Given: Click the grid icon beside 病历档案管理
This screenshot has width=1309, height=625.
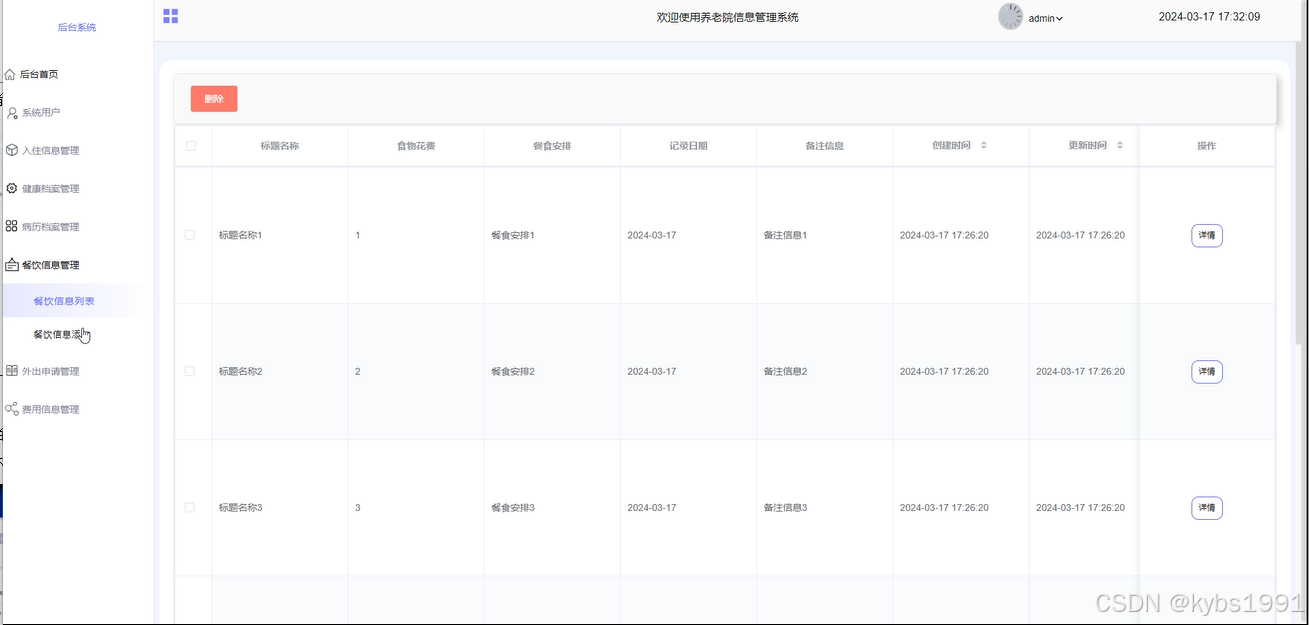Looking at the screenshot, I should [12, 226].
